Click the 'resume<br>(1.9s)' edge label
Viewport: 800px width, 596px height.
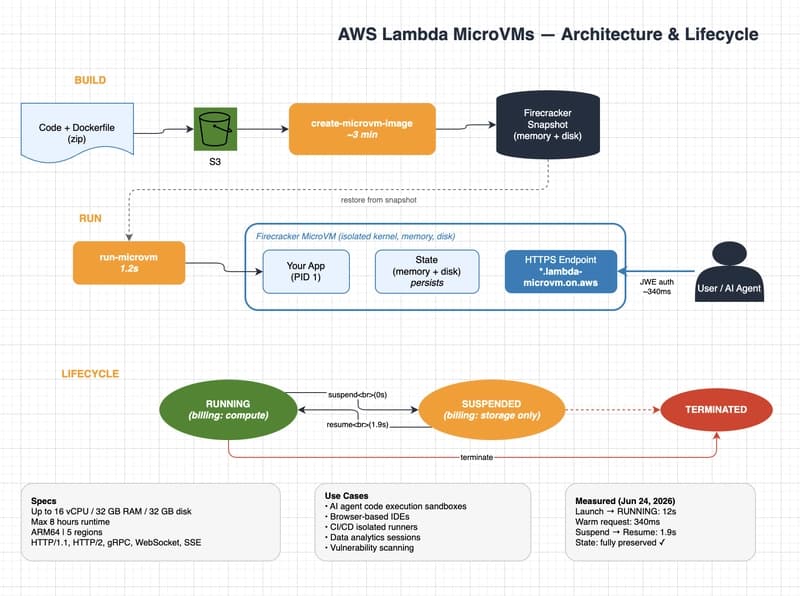pos(357,425)
